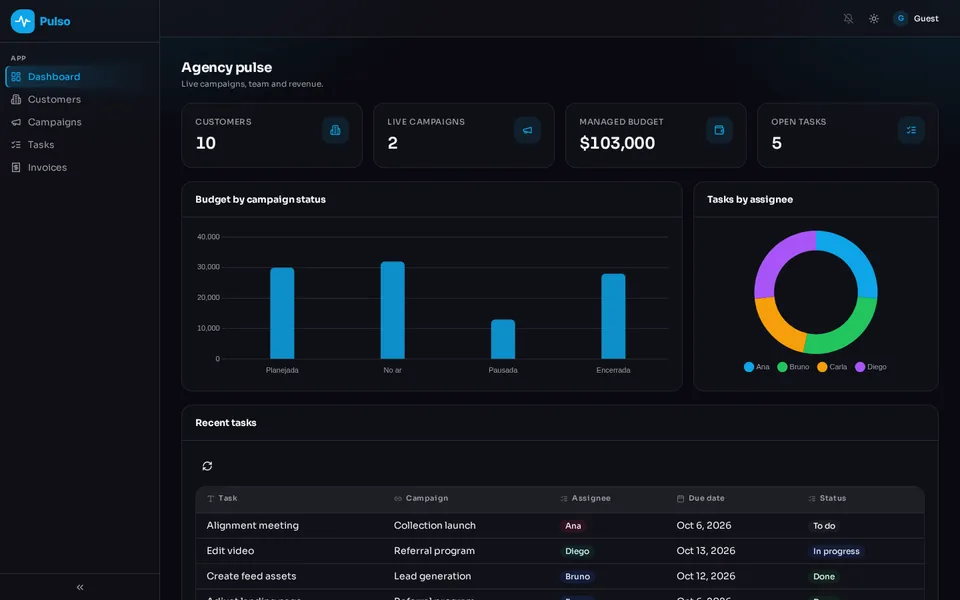Open the Guest user avatar
This screenshot has height=600, width=960.
click(x=900, y=18)
